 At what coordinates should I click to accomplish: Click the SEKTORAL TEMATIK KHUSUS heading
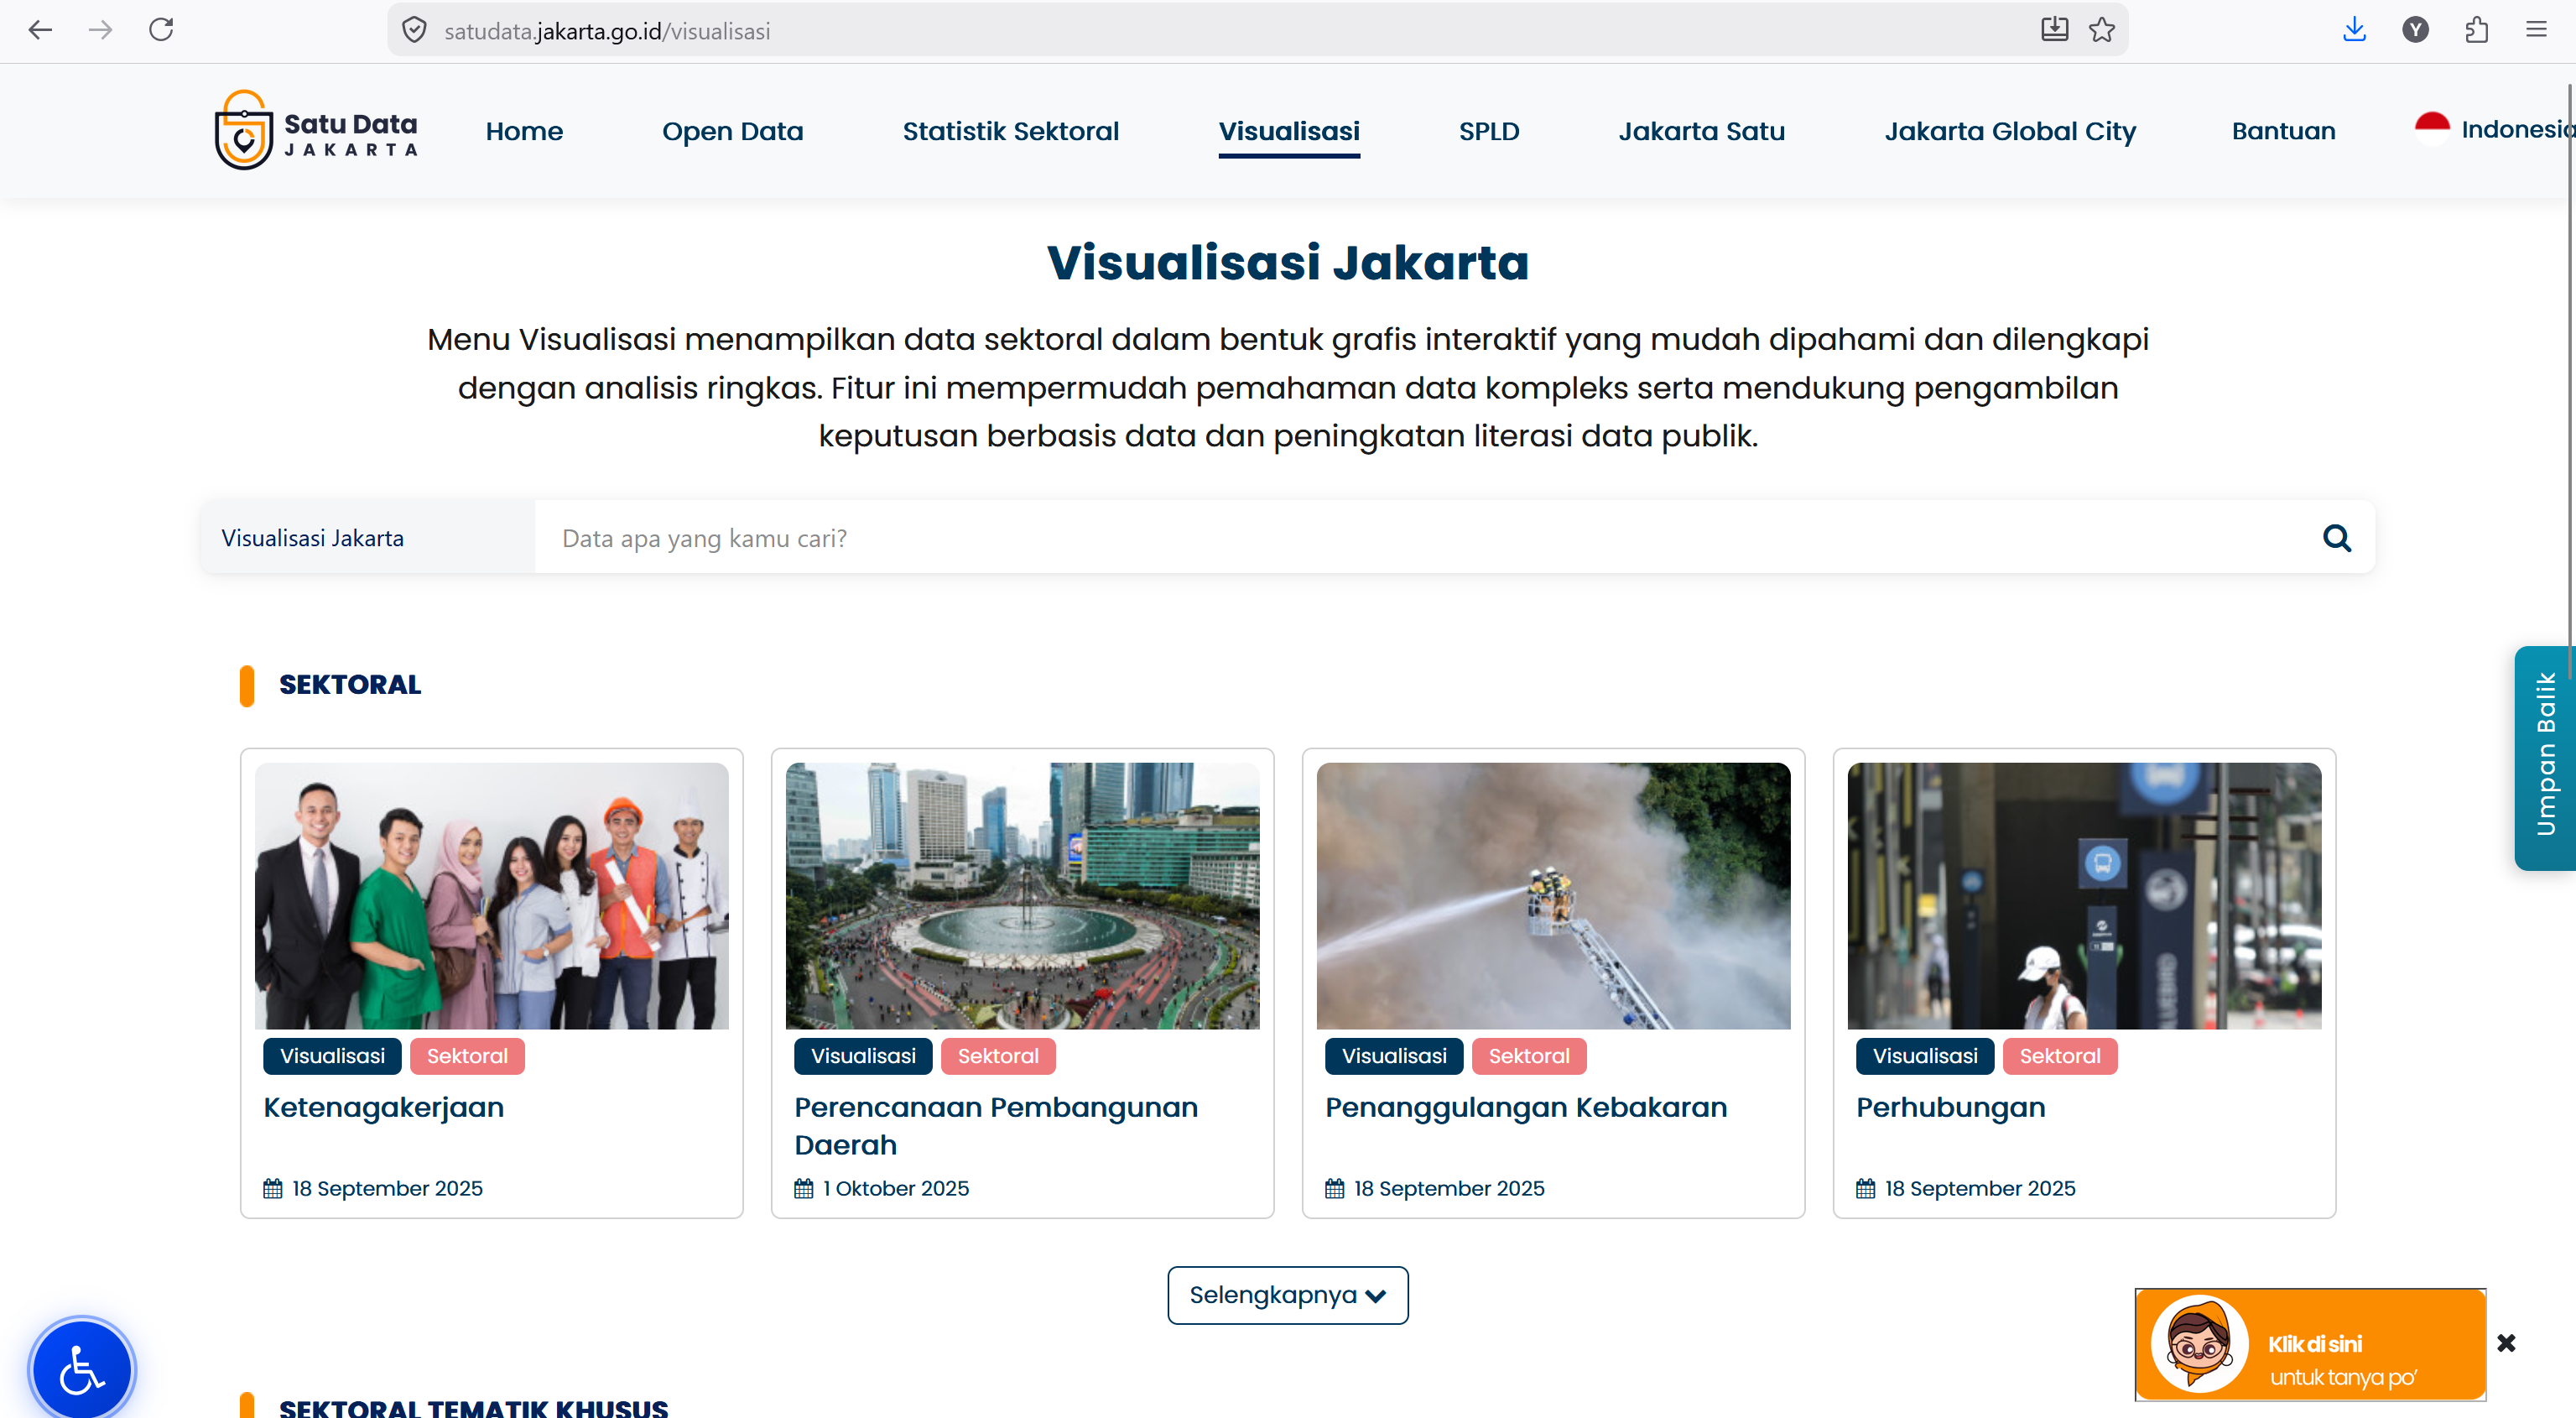pos(473,1407)
